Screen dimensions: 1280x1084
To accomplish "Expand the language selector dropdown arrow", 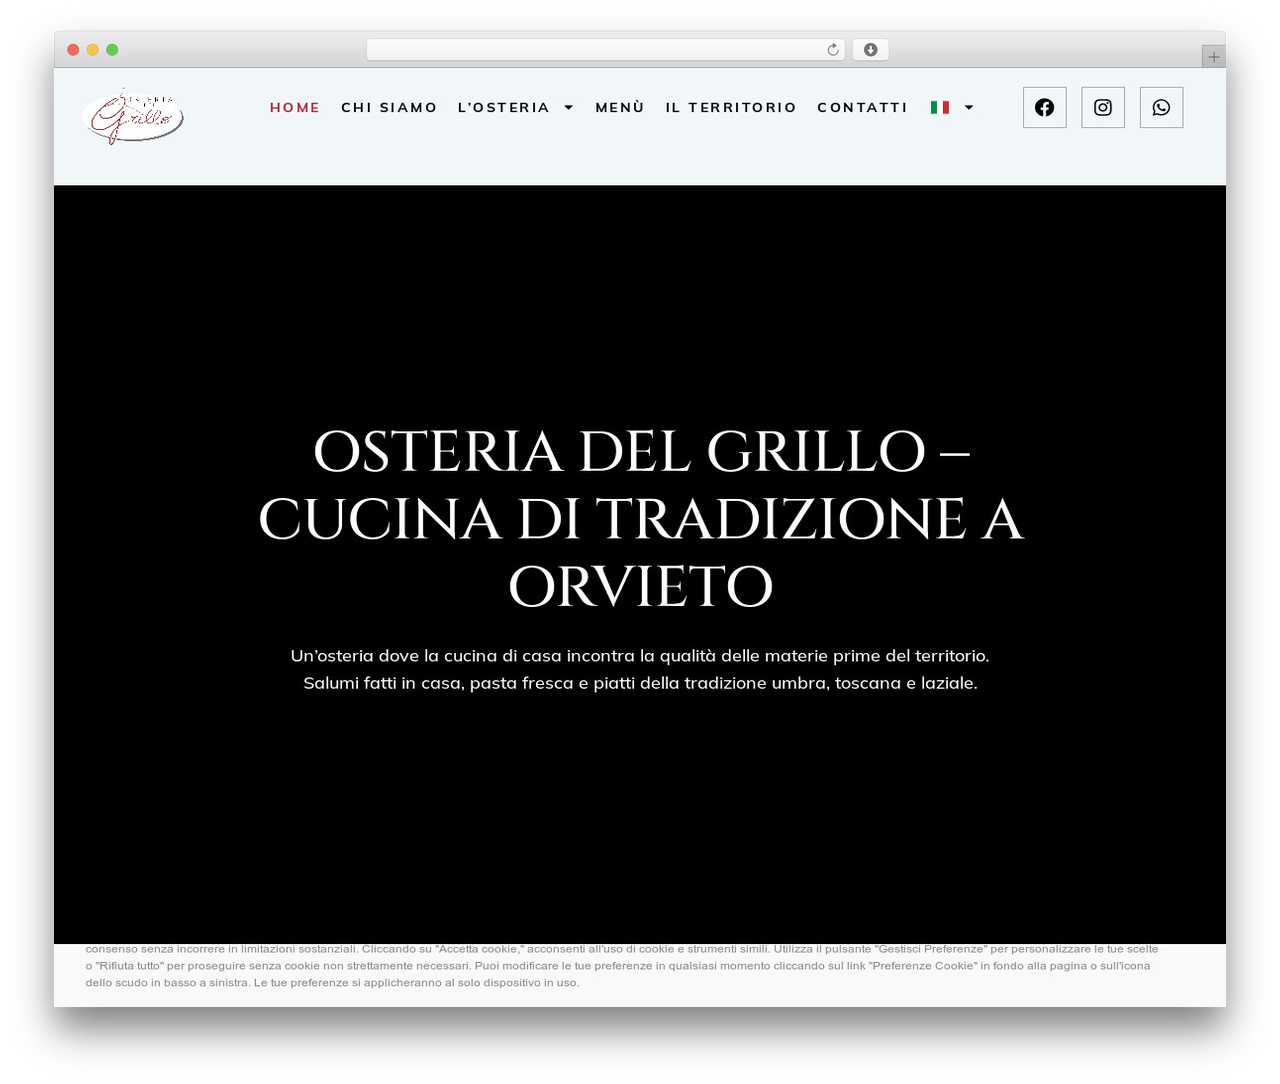I will (x=969, y=107).
